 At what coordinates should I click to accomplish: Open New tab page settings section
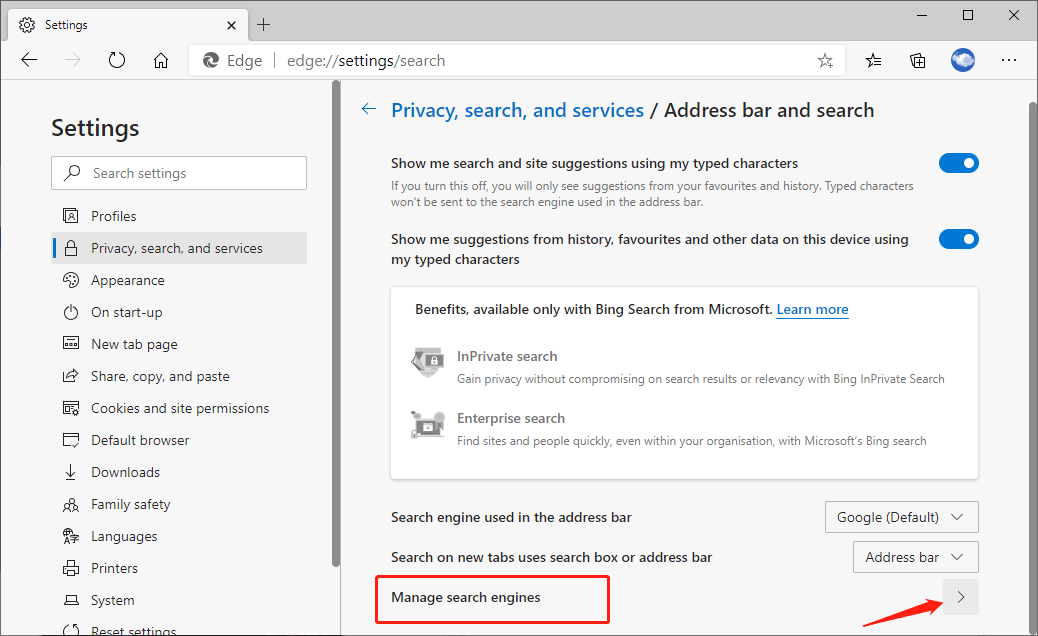tap(179, 344)
